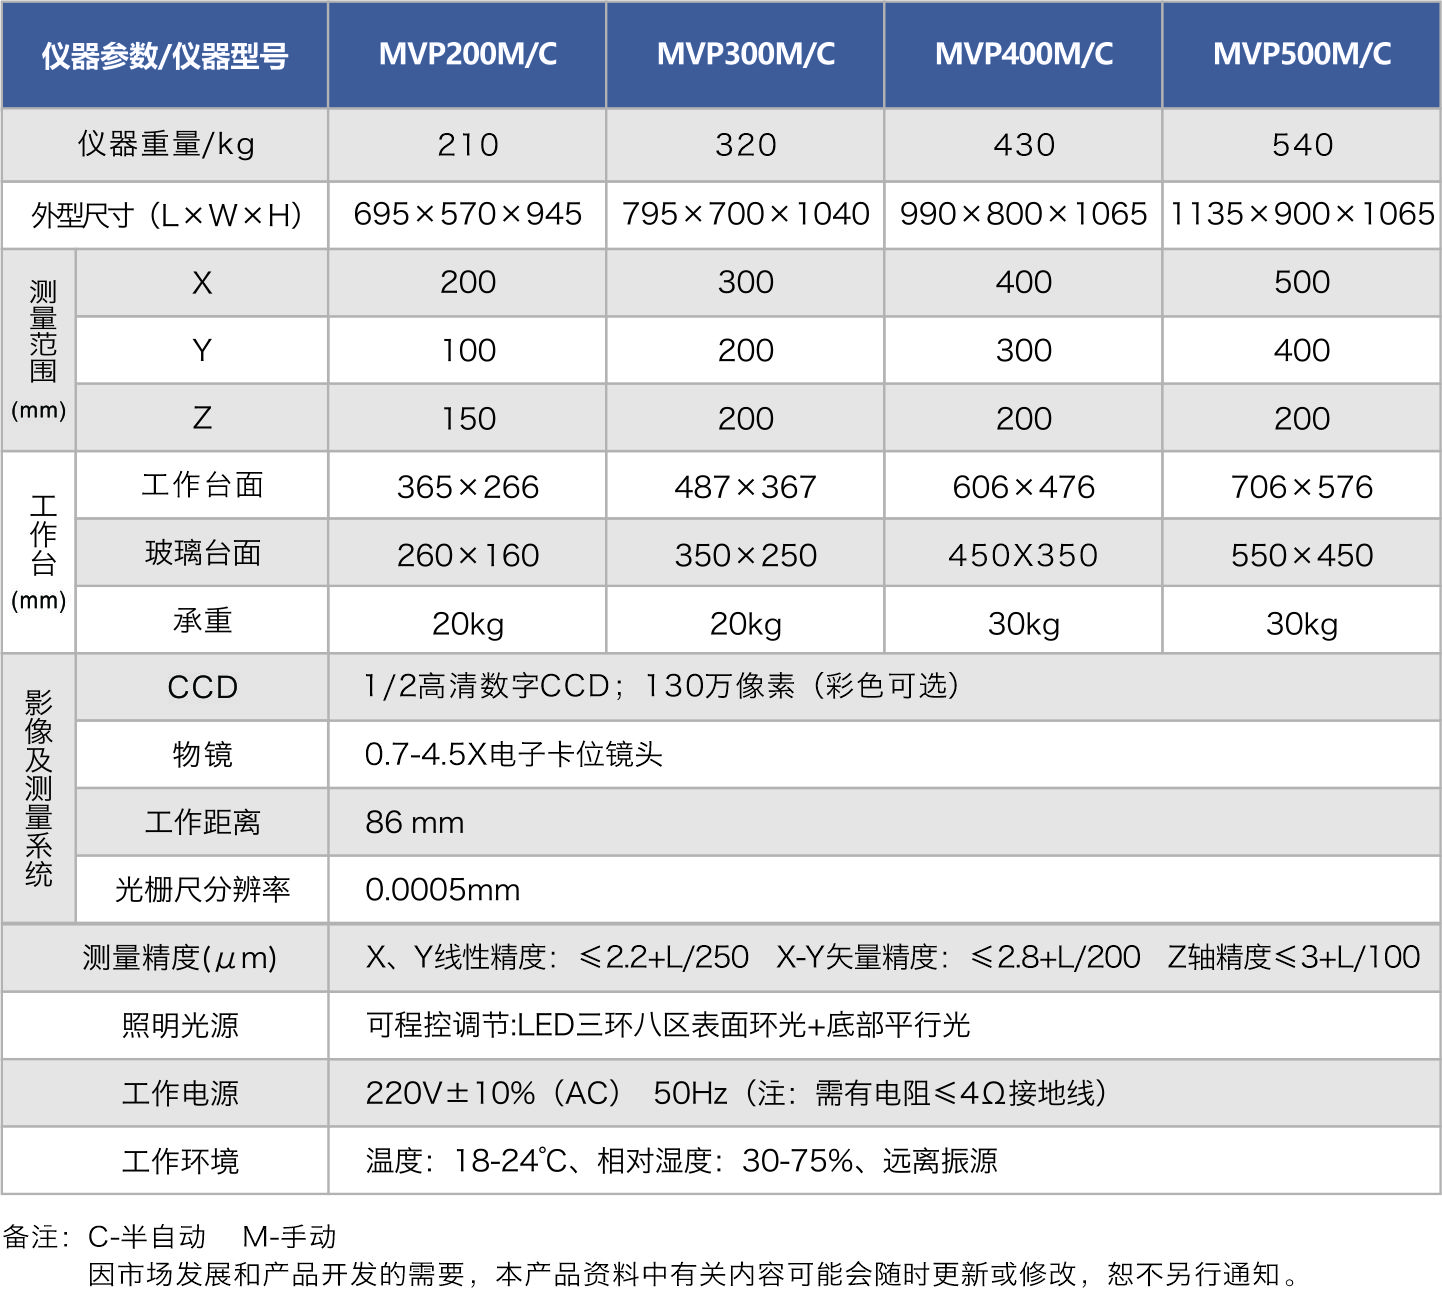Select the 仪器重量/kg row label
Screen dimensions: 1442x1289
[165, 145]
